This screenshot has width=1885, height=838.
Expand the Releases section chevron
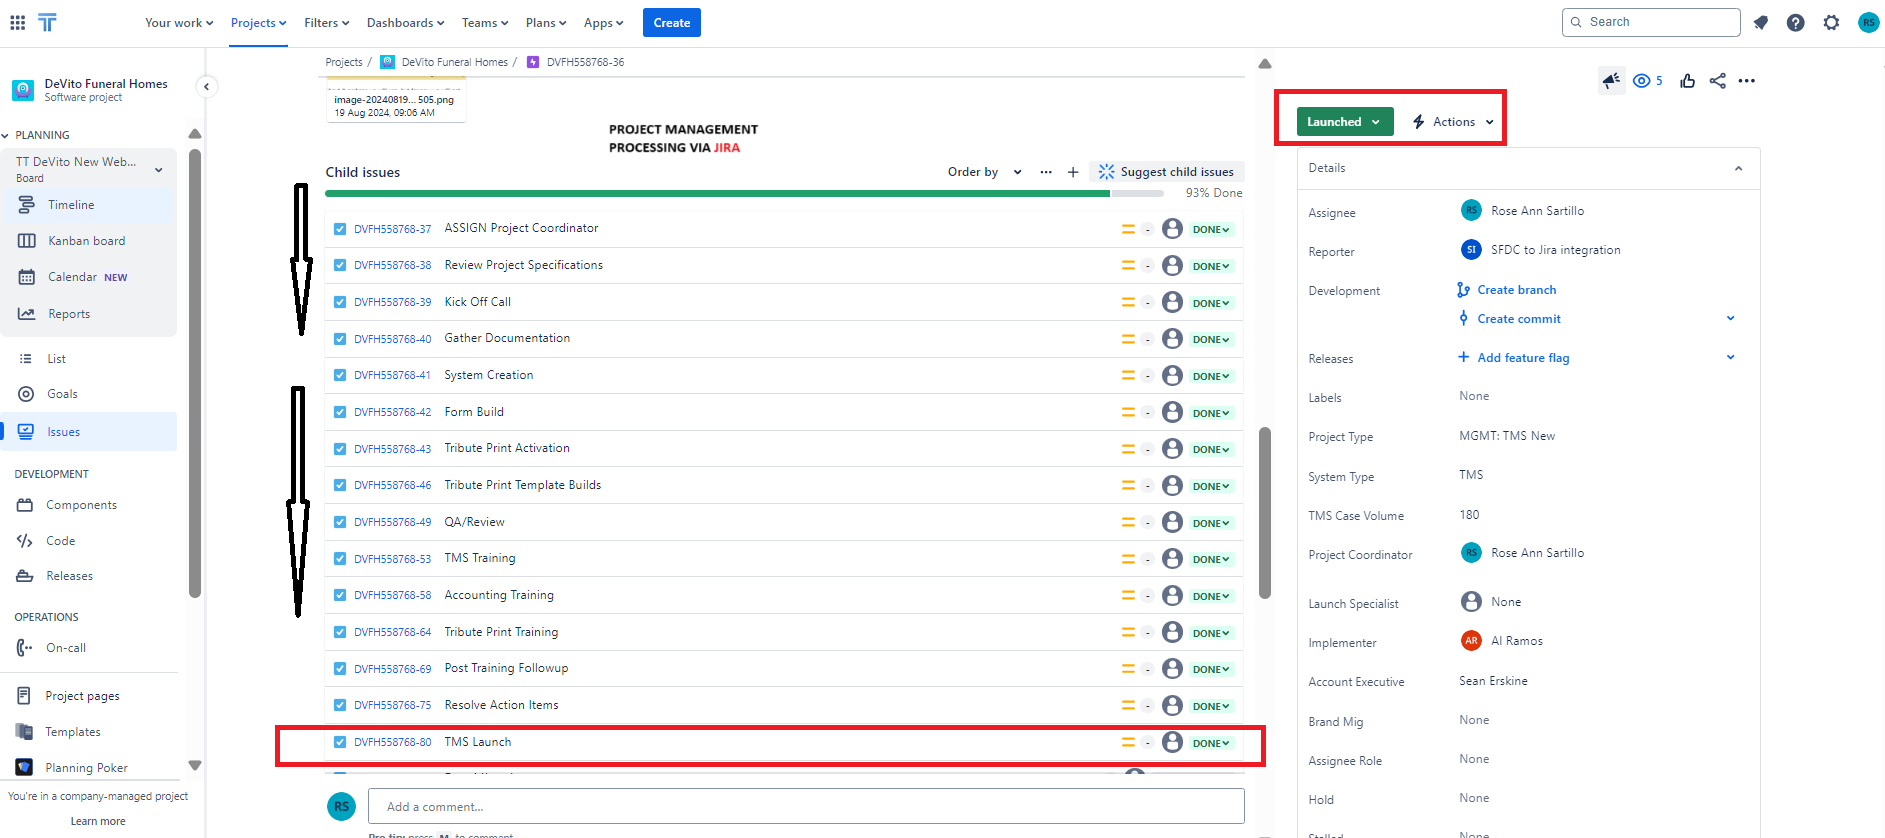[x=1730, y=357]
